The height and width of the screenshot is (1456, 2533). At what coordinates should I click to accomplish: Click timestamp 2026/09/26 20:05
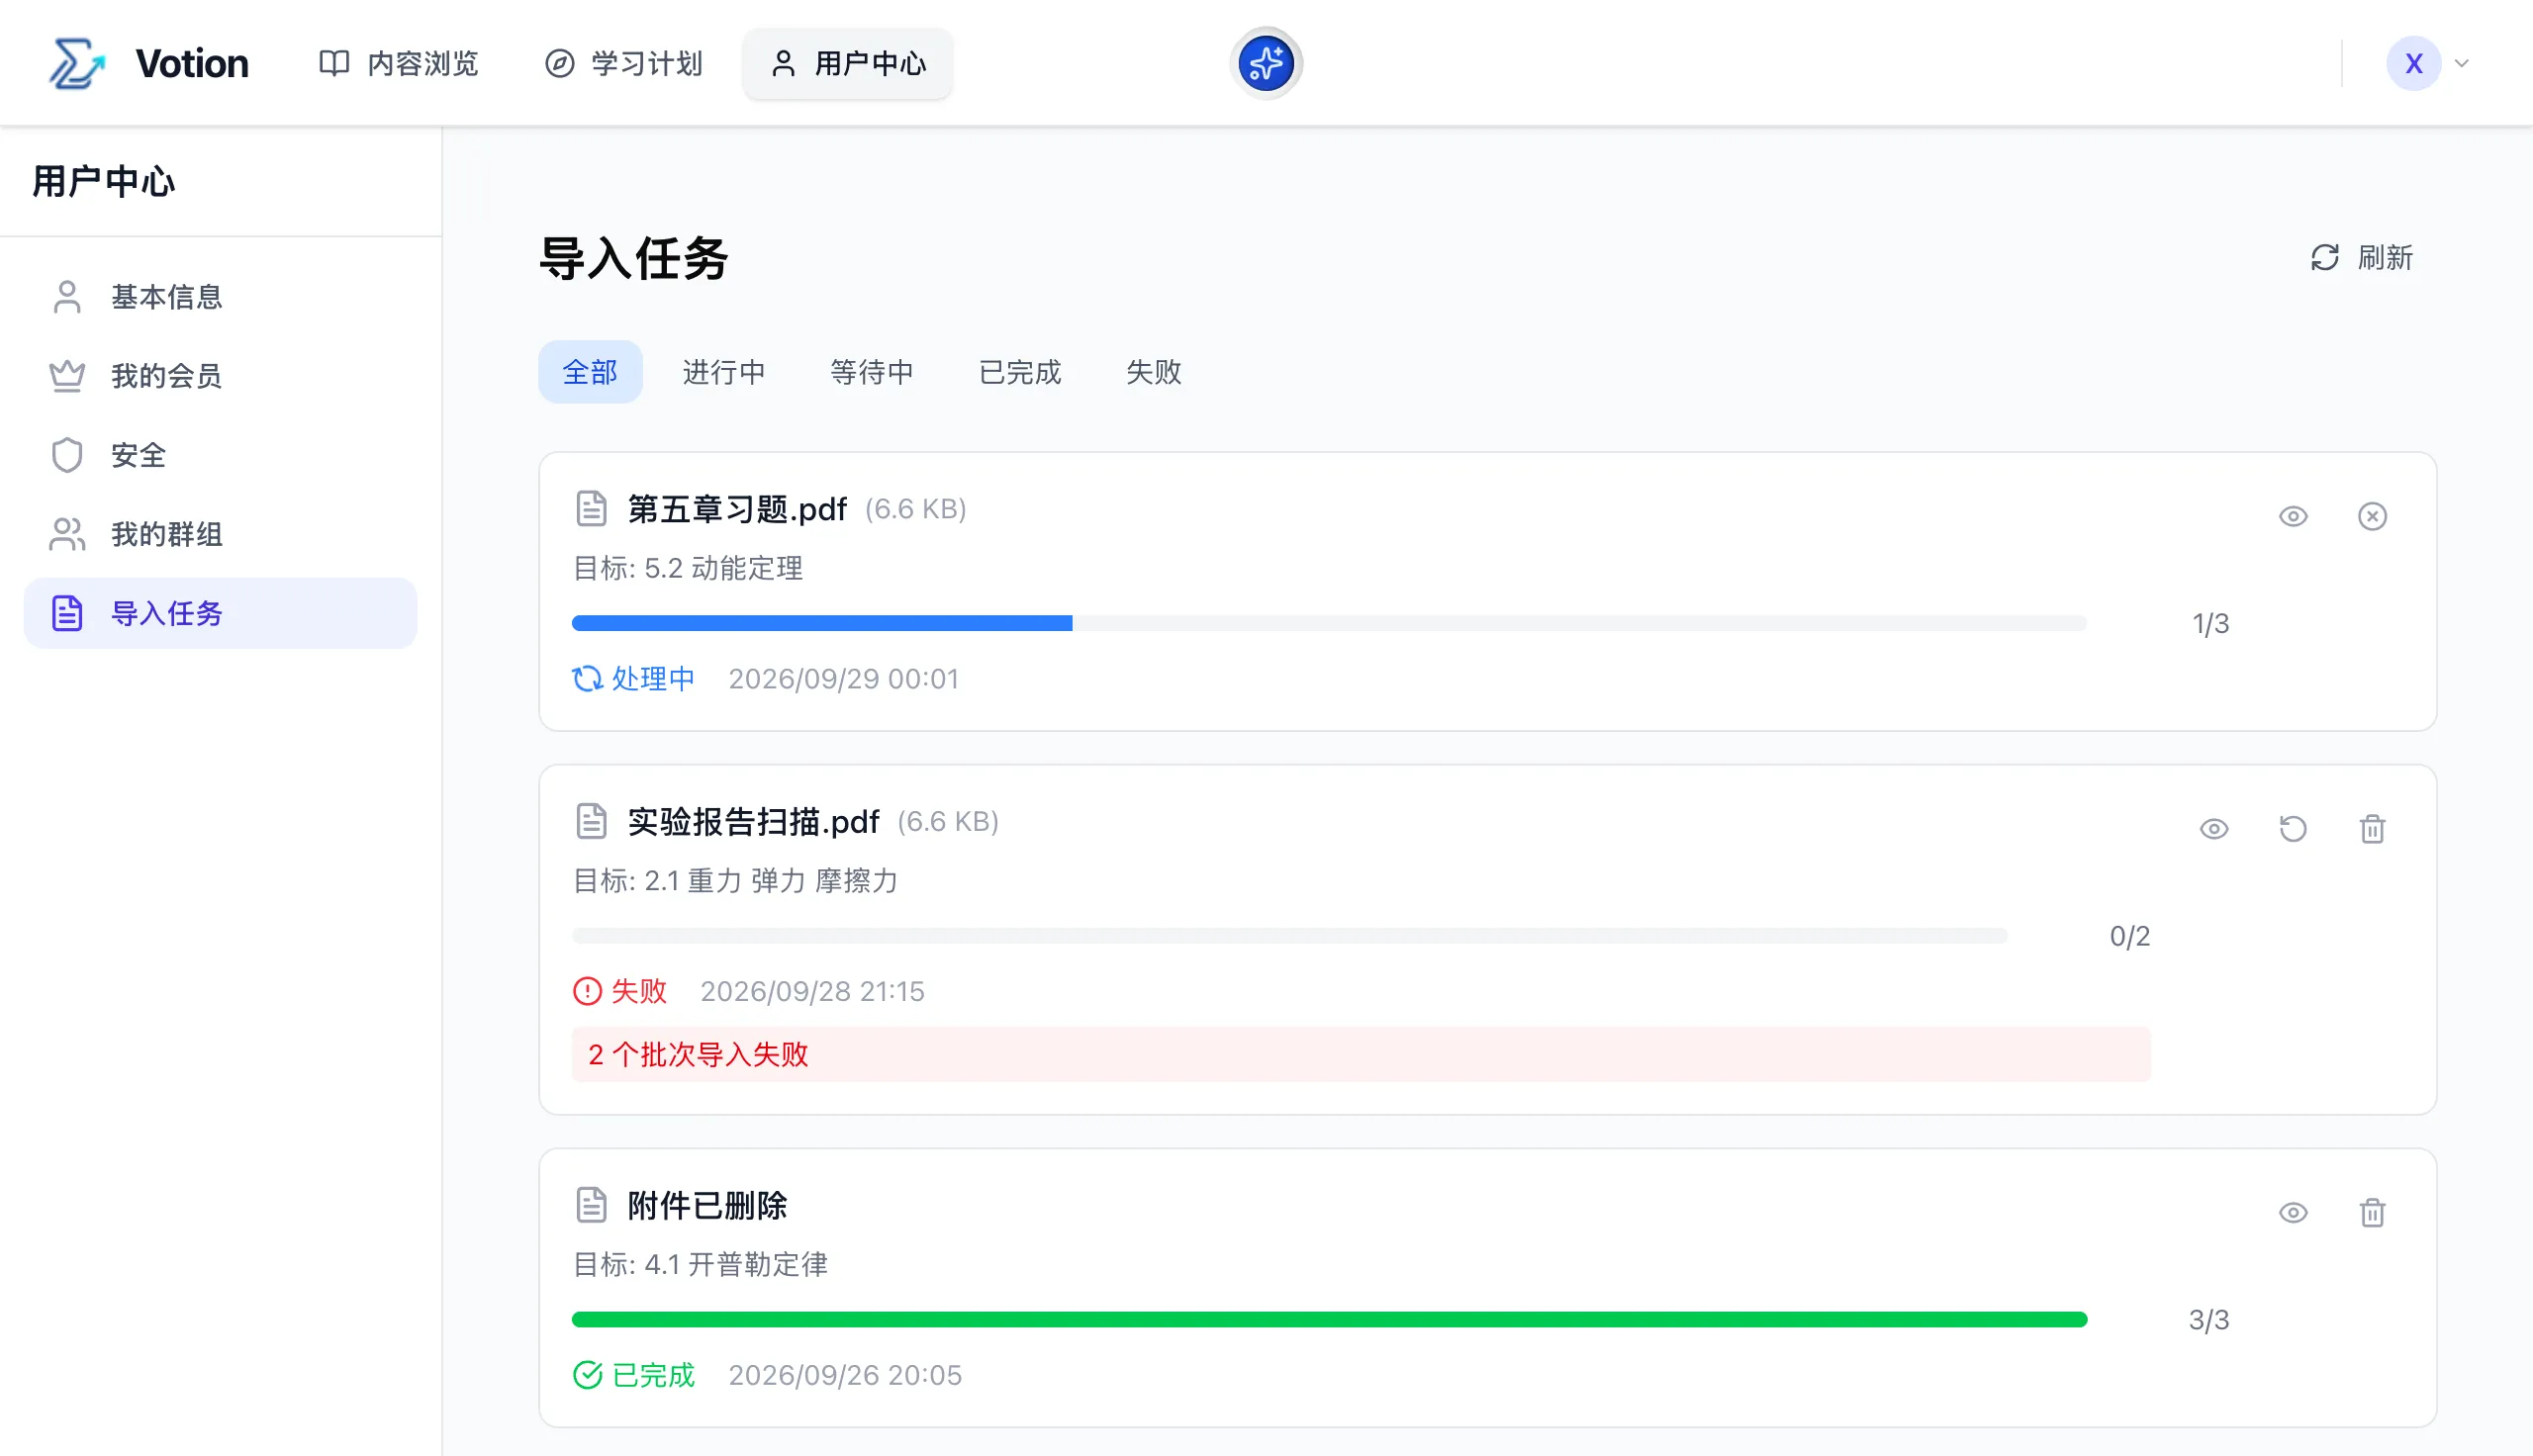pos(845,1375)
